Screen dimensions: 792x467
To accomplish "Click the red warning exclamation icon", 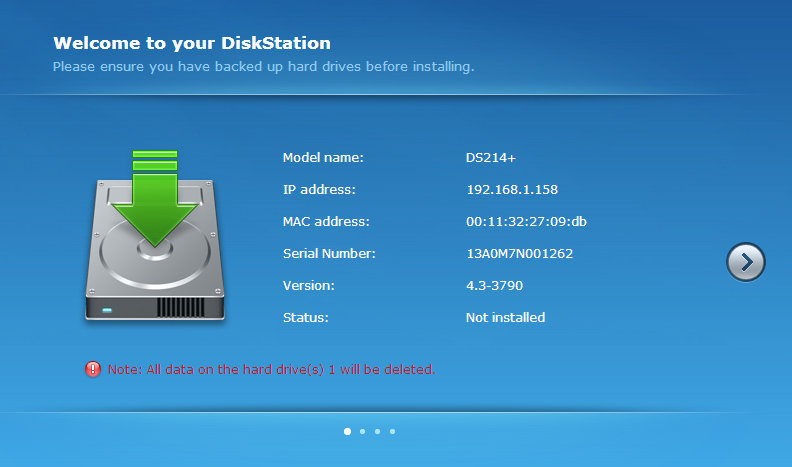I will pyautogui.click(x=93, y=369).
